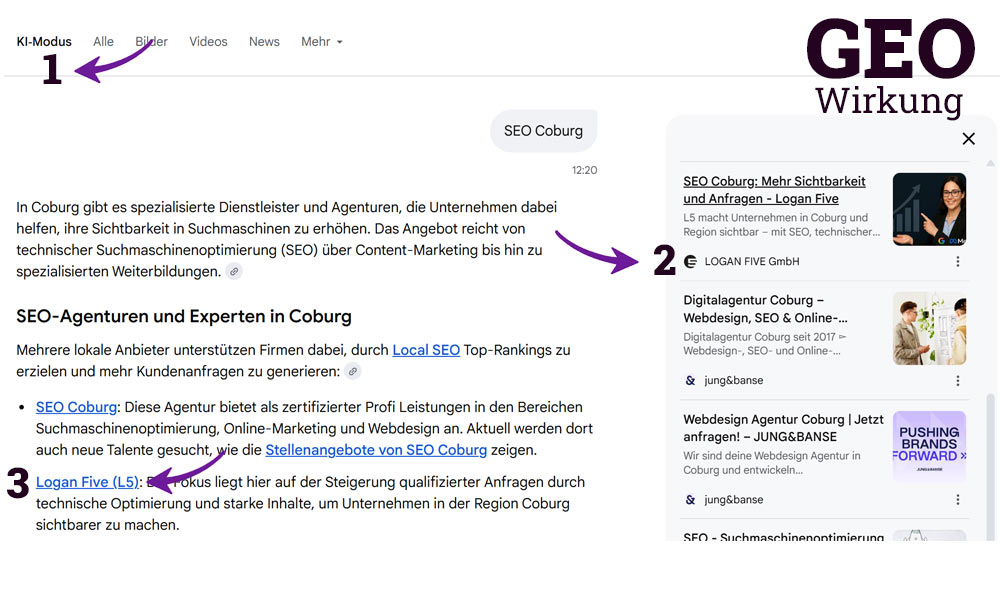Image resolution: width=1000 pixels, height=606 pixels.
Task: Open the three-dot menu on the Digitalagentur Coburg card
Action: (958, 379)
